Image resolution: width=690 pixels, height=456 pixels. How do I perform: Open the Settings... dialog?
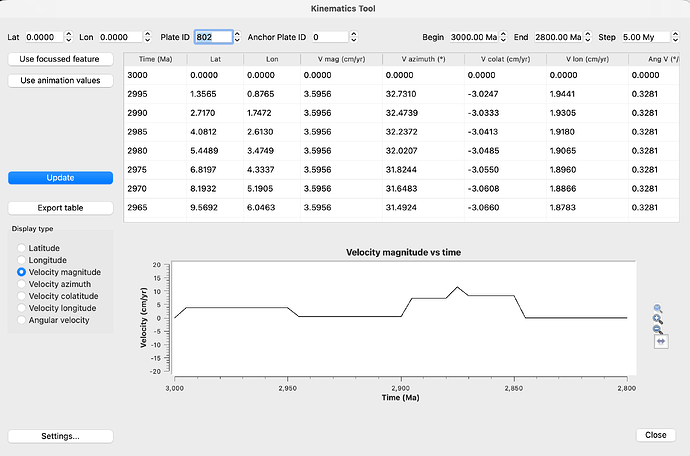(60, 436)
